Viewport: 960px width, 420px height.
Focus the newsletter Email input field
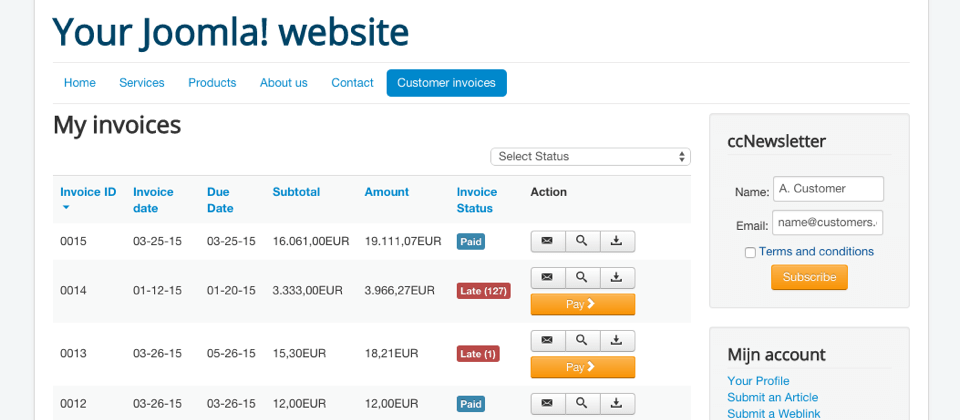pos(827,222)
